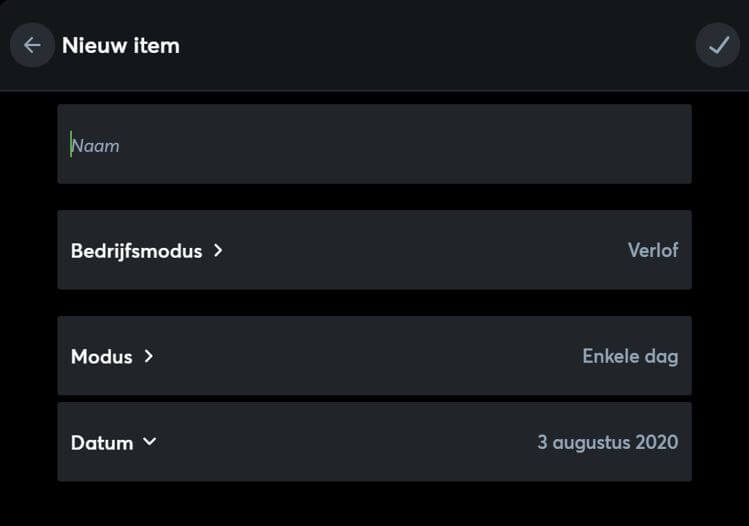The width and height of the screenshot is (749, 526).
Task: Click the Nieuw item heading
Action: click(x=120, y=45)
